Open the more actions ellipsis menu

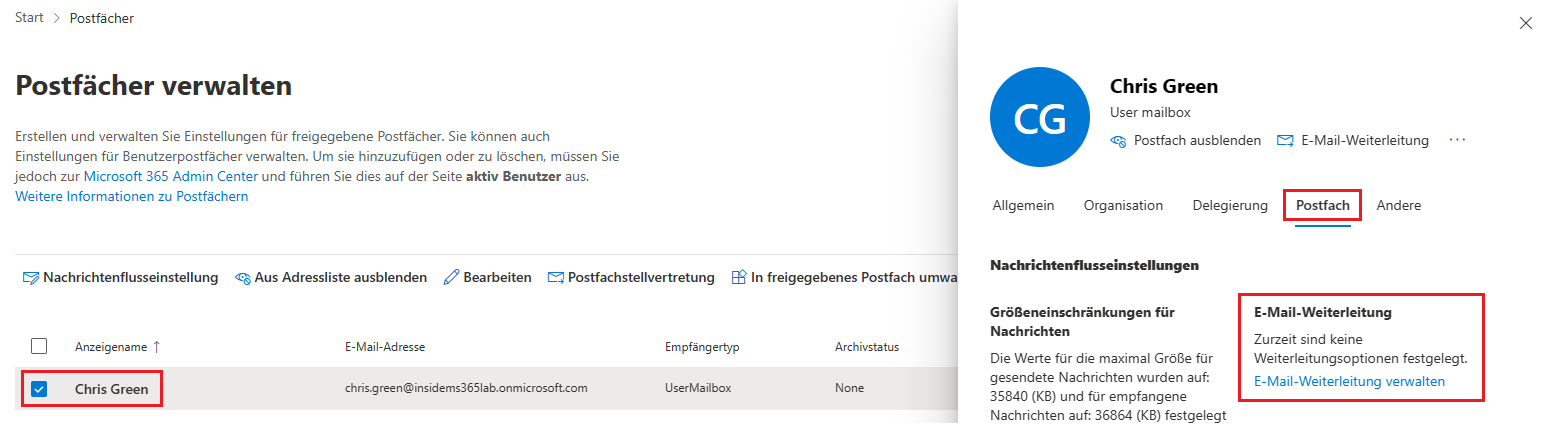click(x=1457, y=140)
